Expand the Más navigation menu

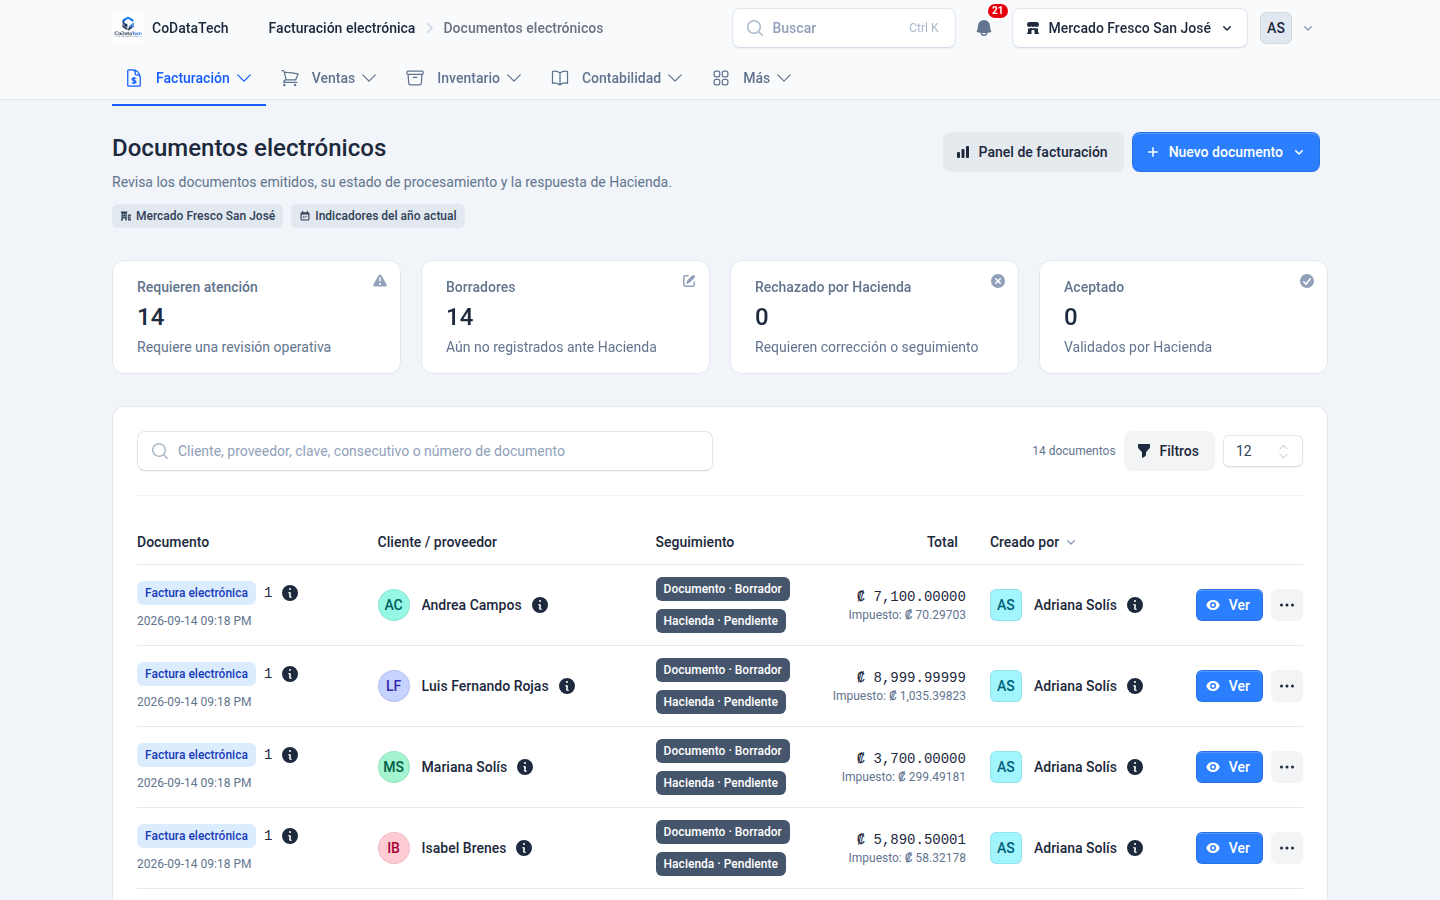[x=751, y=78]
